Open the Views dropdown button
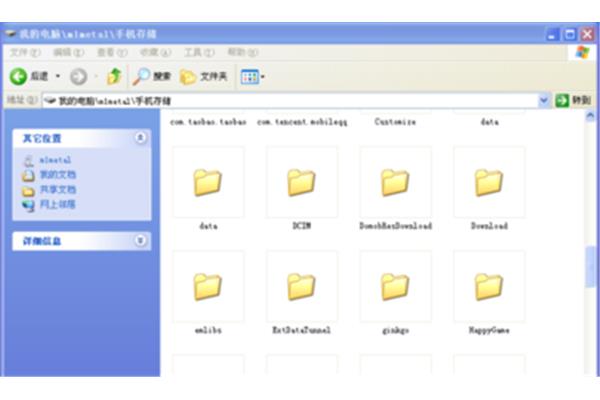 [253, 77]
